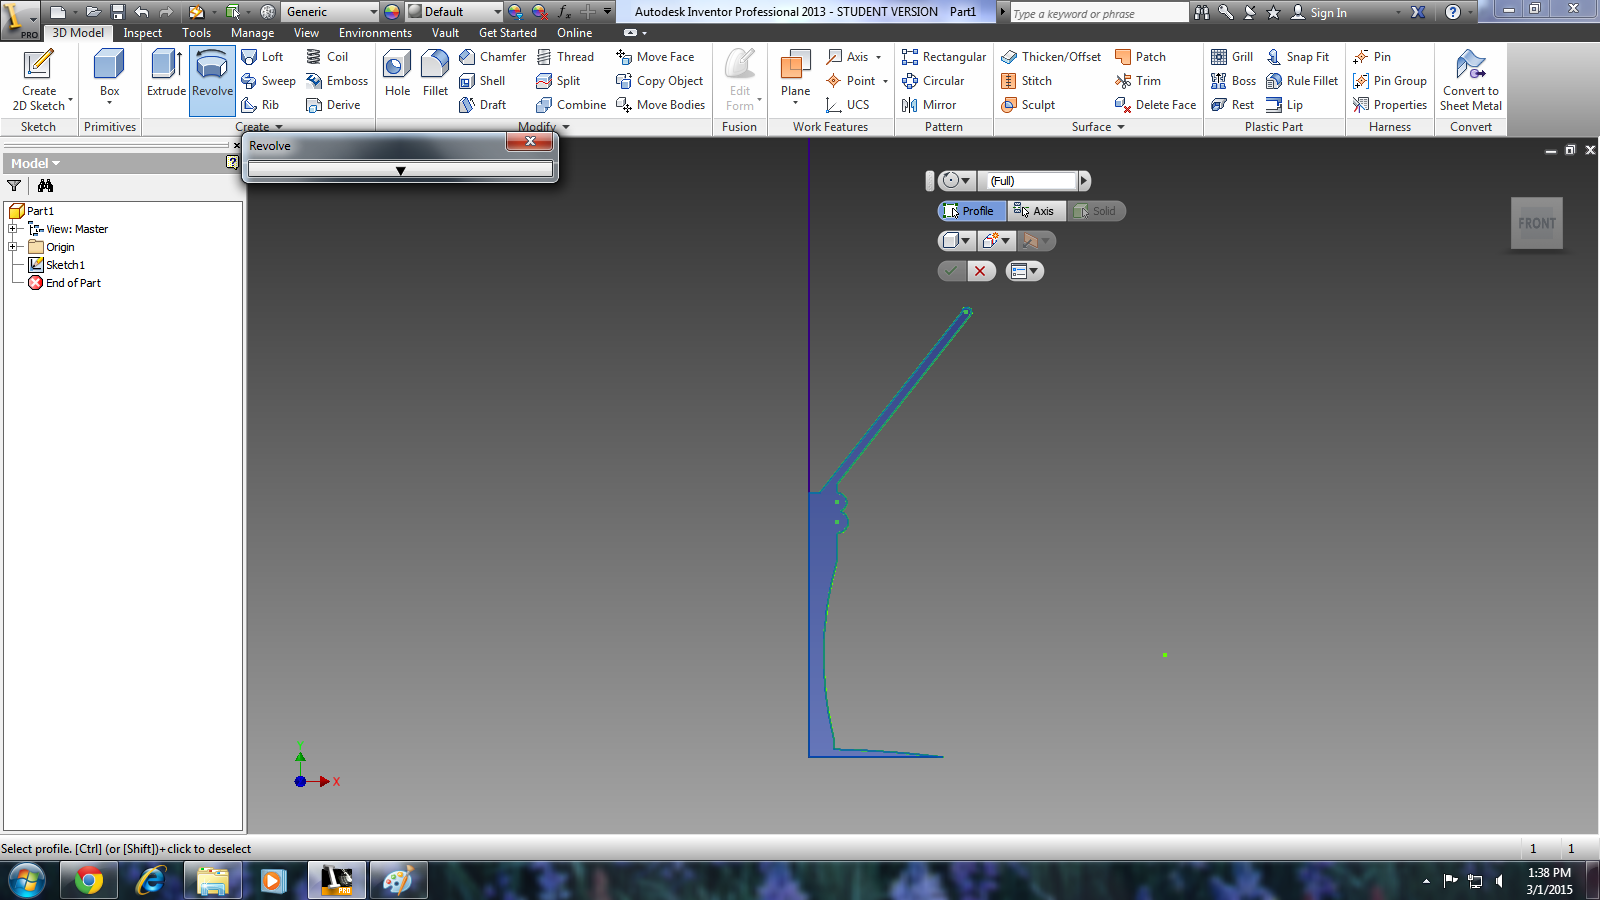The image size is (1600, 900).
Task: Open the revolve extents type dropdown
Action: click(956, 181)
